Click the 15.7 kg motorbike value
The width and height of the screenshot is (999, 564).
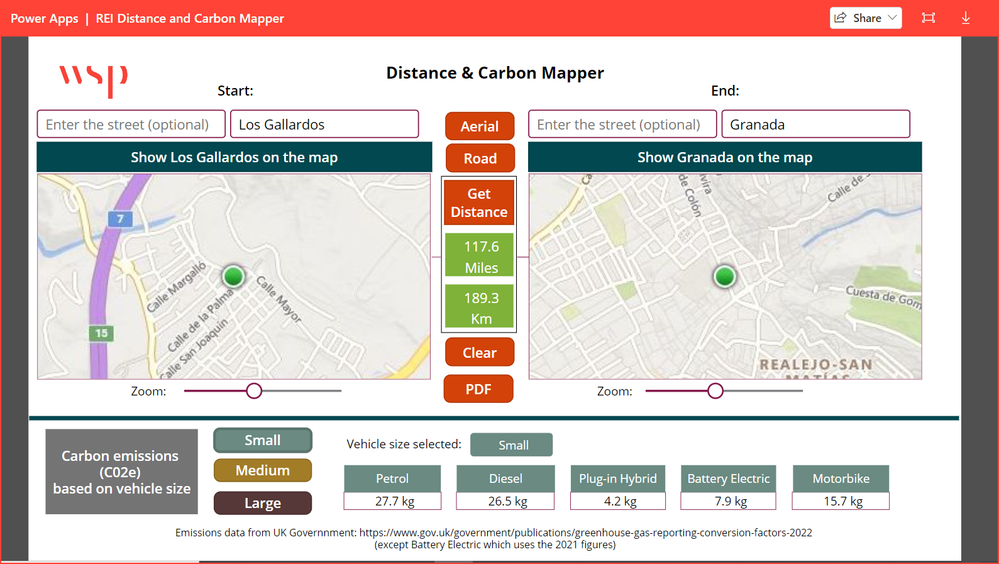tap(840, 501)
